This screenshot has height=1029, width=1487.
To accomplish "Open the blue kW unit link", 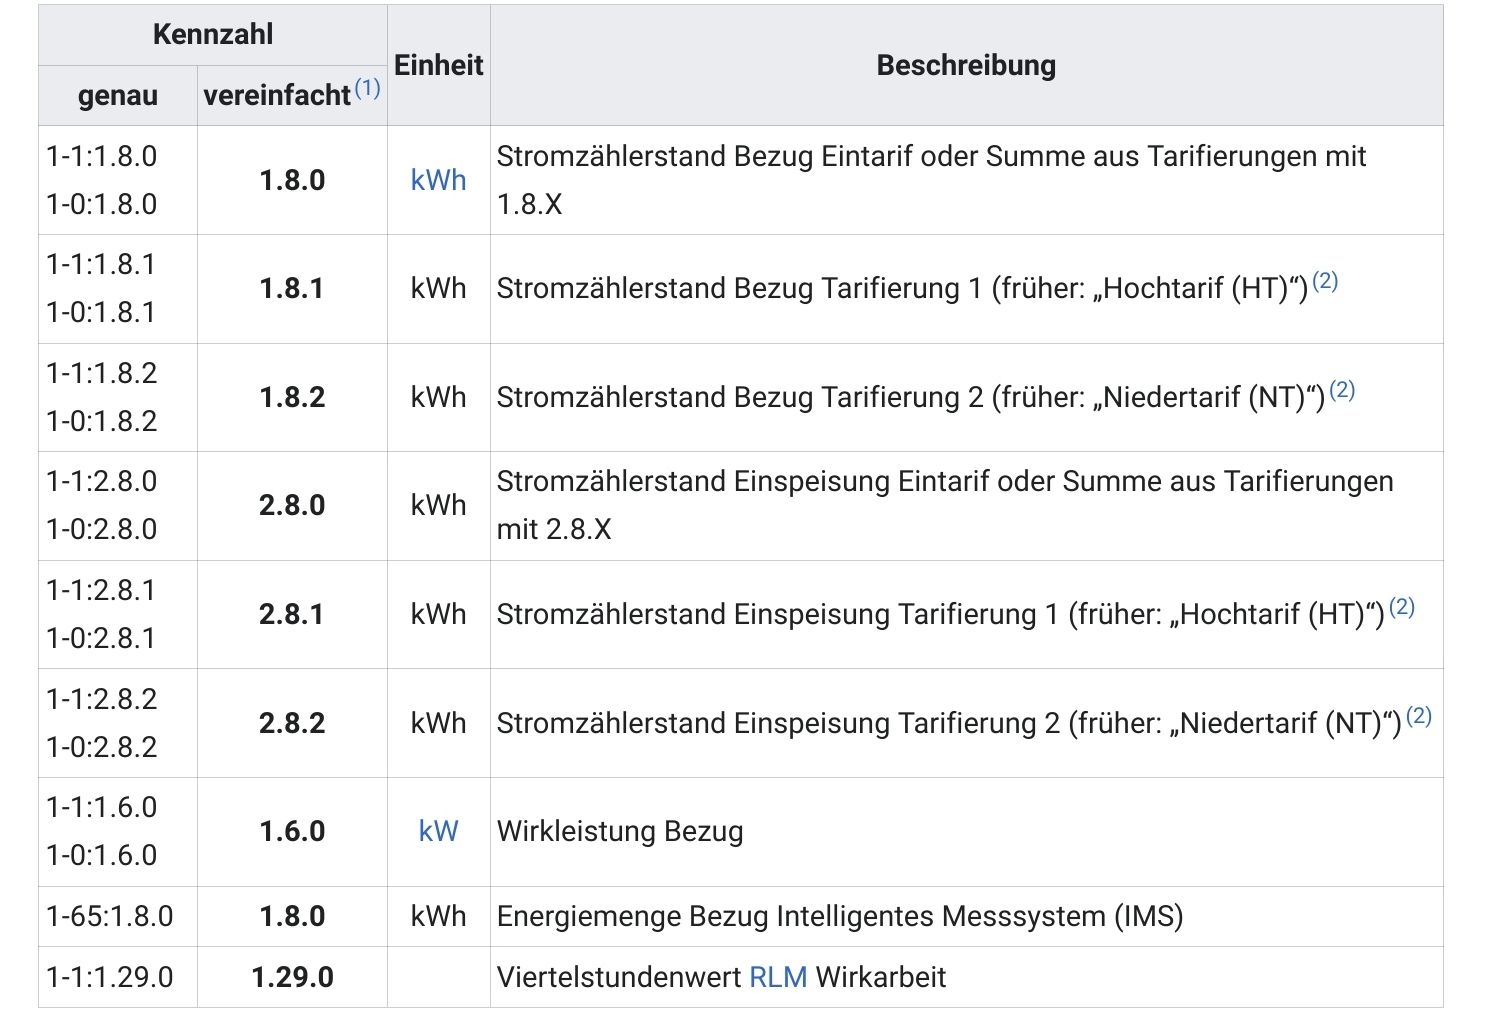I will click(438, 831).
